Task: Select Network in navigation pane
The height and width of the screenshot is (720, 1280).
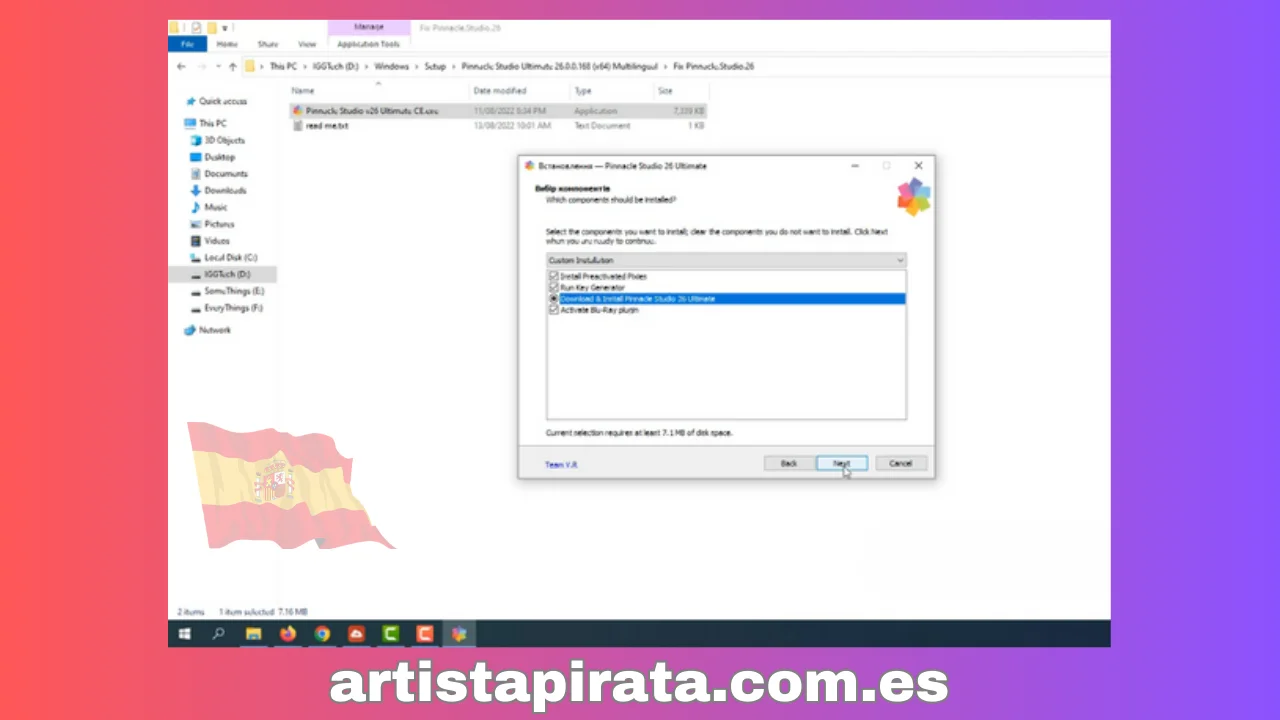Action: 214,330
